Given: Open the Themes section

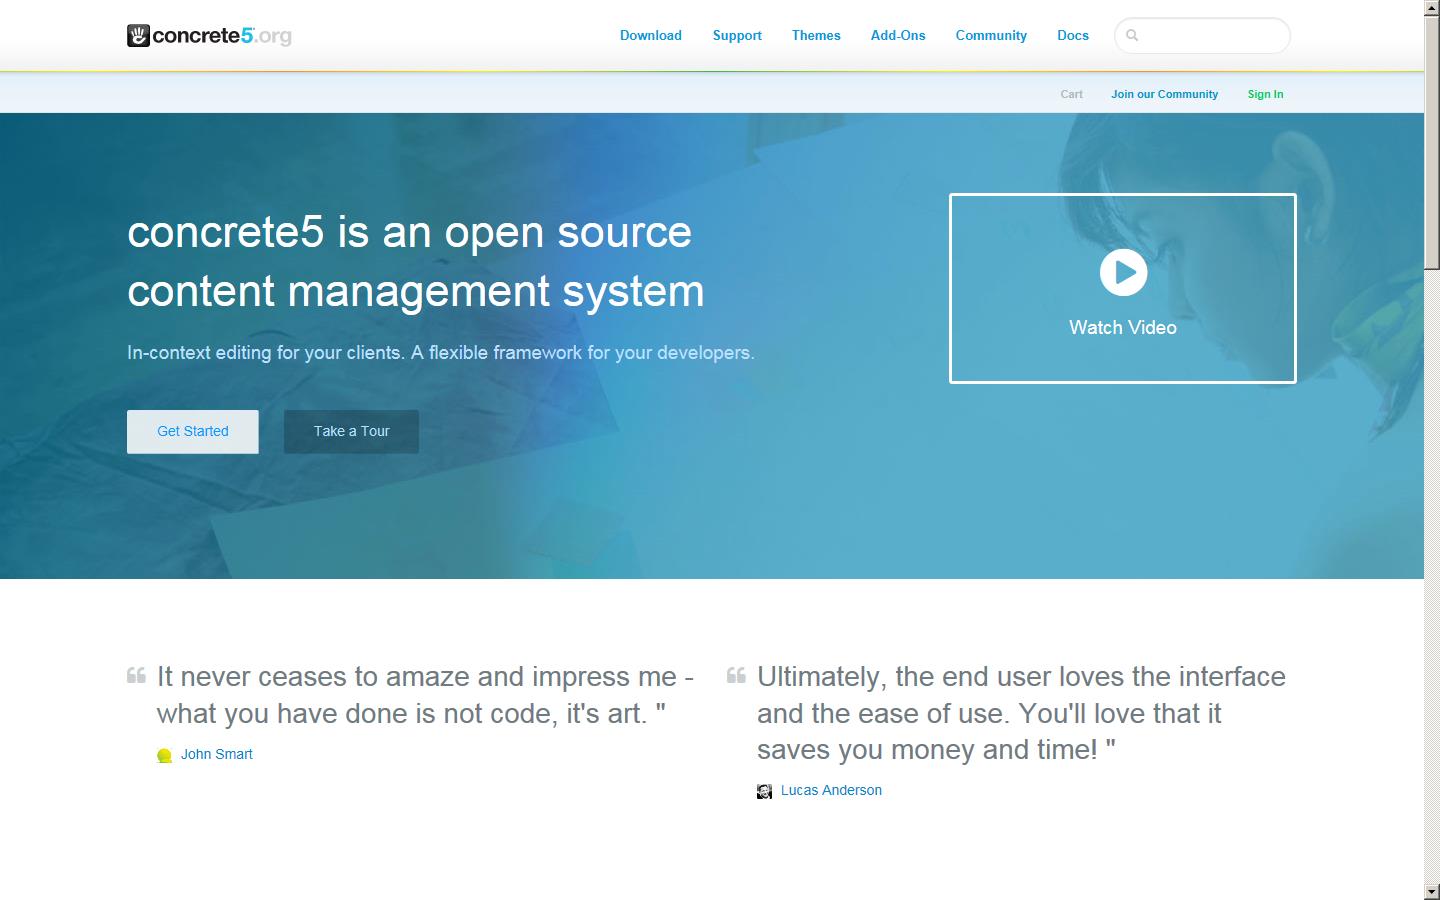Looking at the screenshot, I should coord(816,35).
